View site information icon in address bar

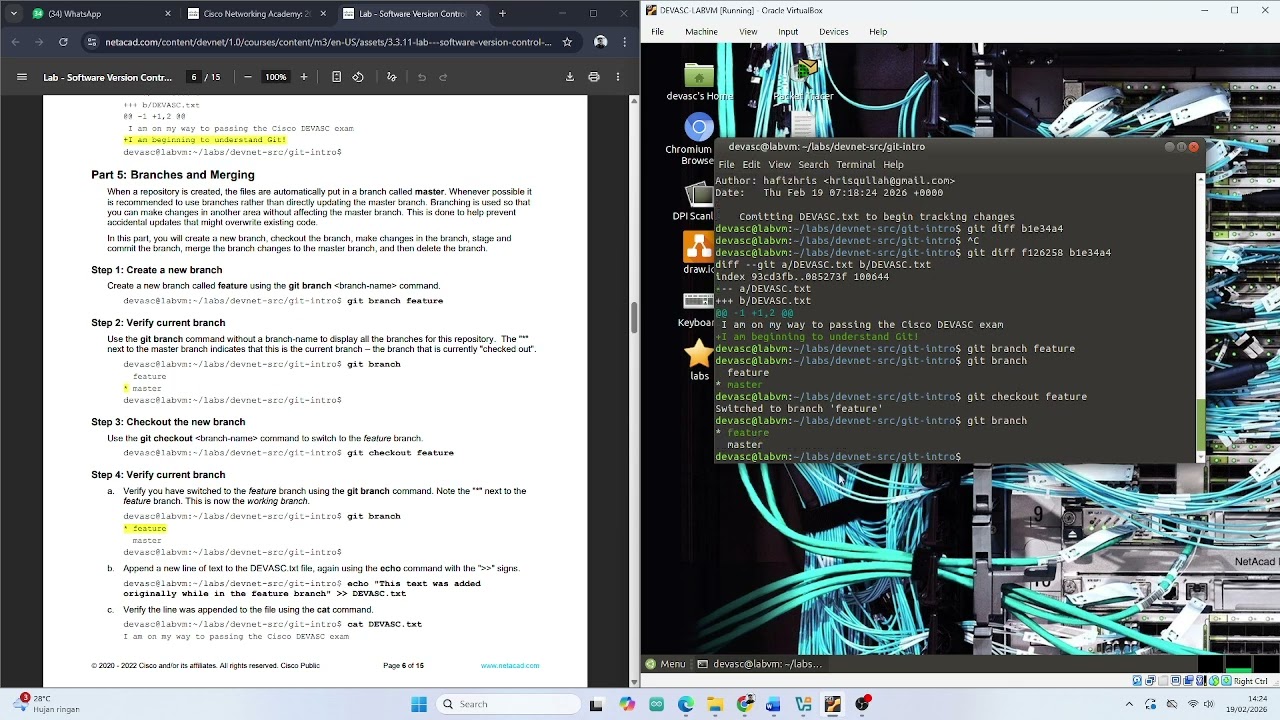click(x=92, y=42)
